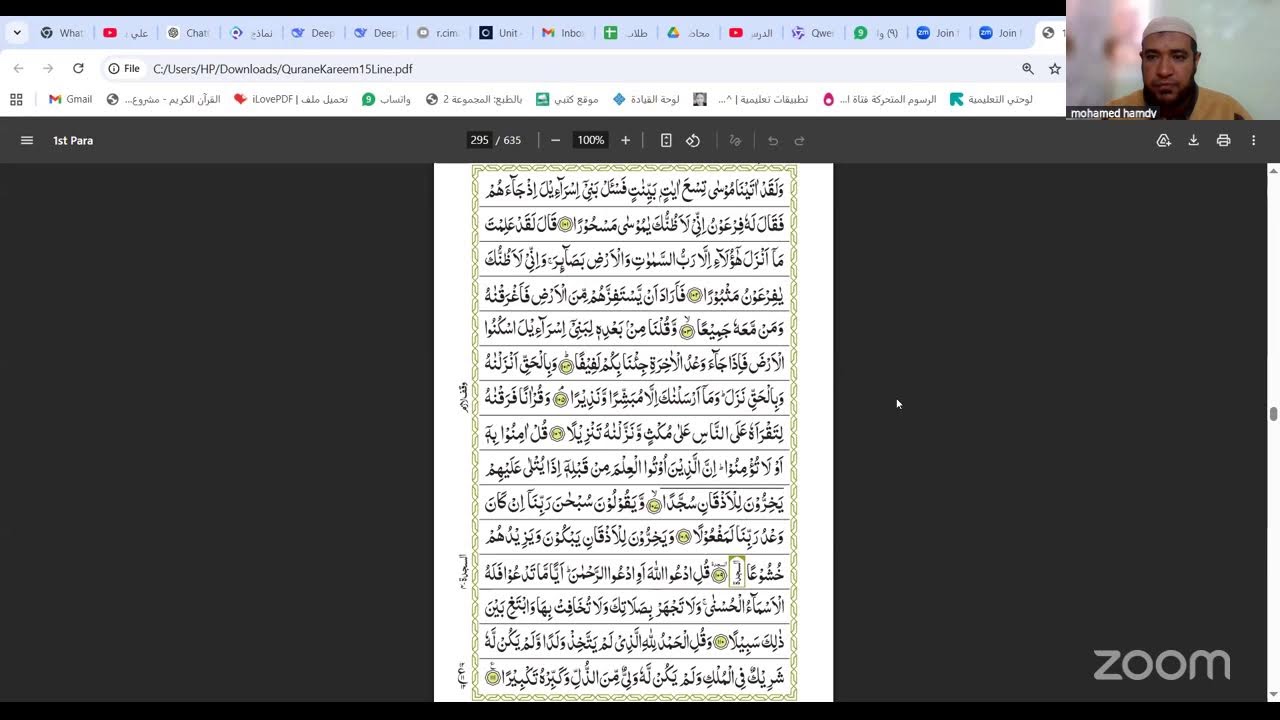Open the بالطبع: المجموعة 2 bookmark
Screen dimensions: 1280x720
click(x=474, y=99)
